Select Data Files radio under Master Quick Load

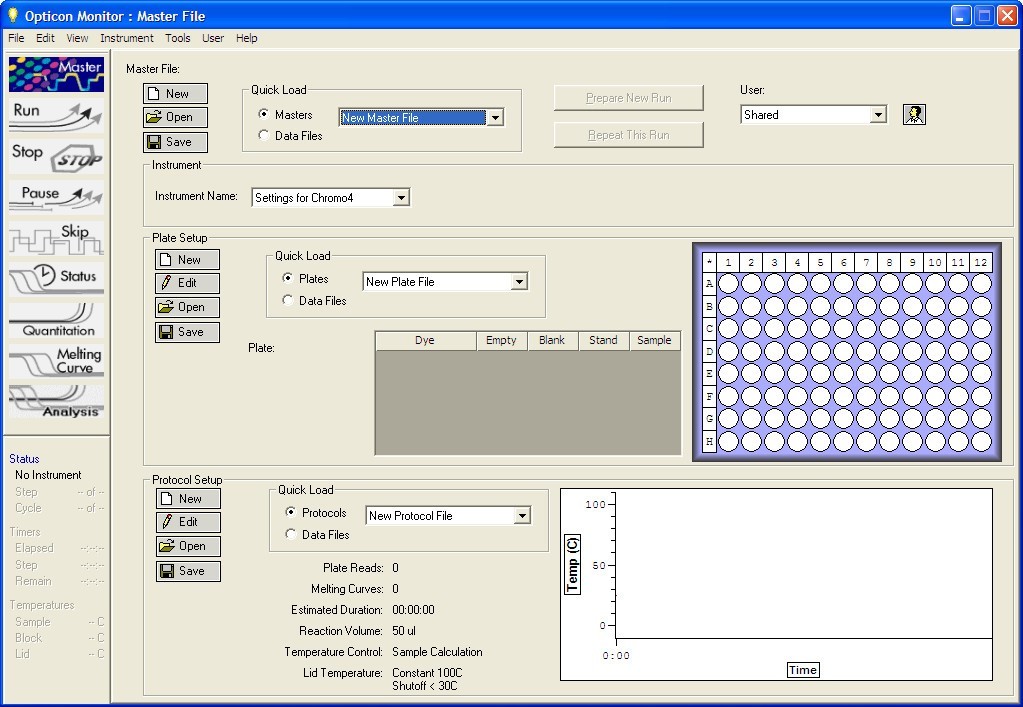[264, 135]
